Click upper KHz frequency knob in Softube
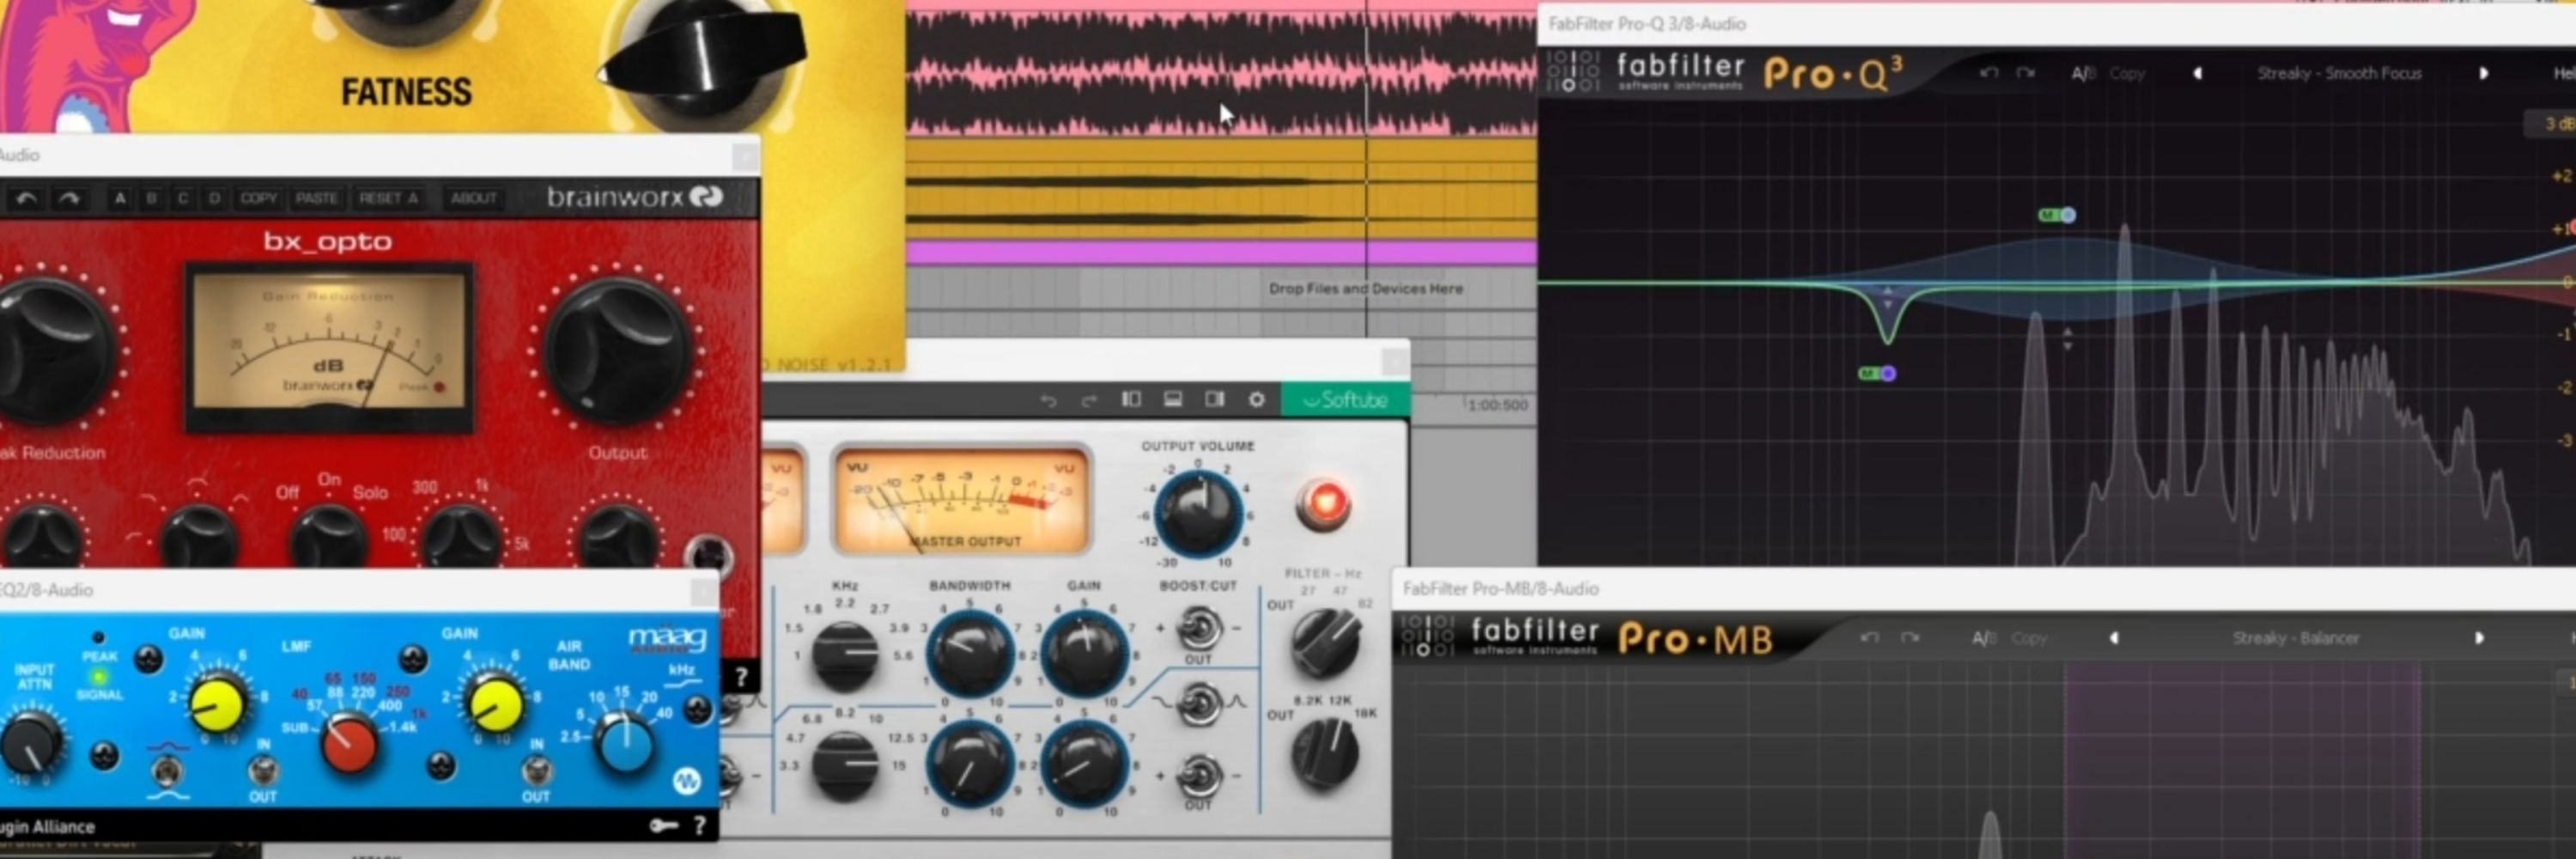Viewport: 2576px width, 859px height. [x=845, y=655]
